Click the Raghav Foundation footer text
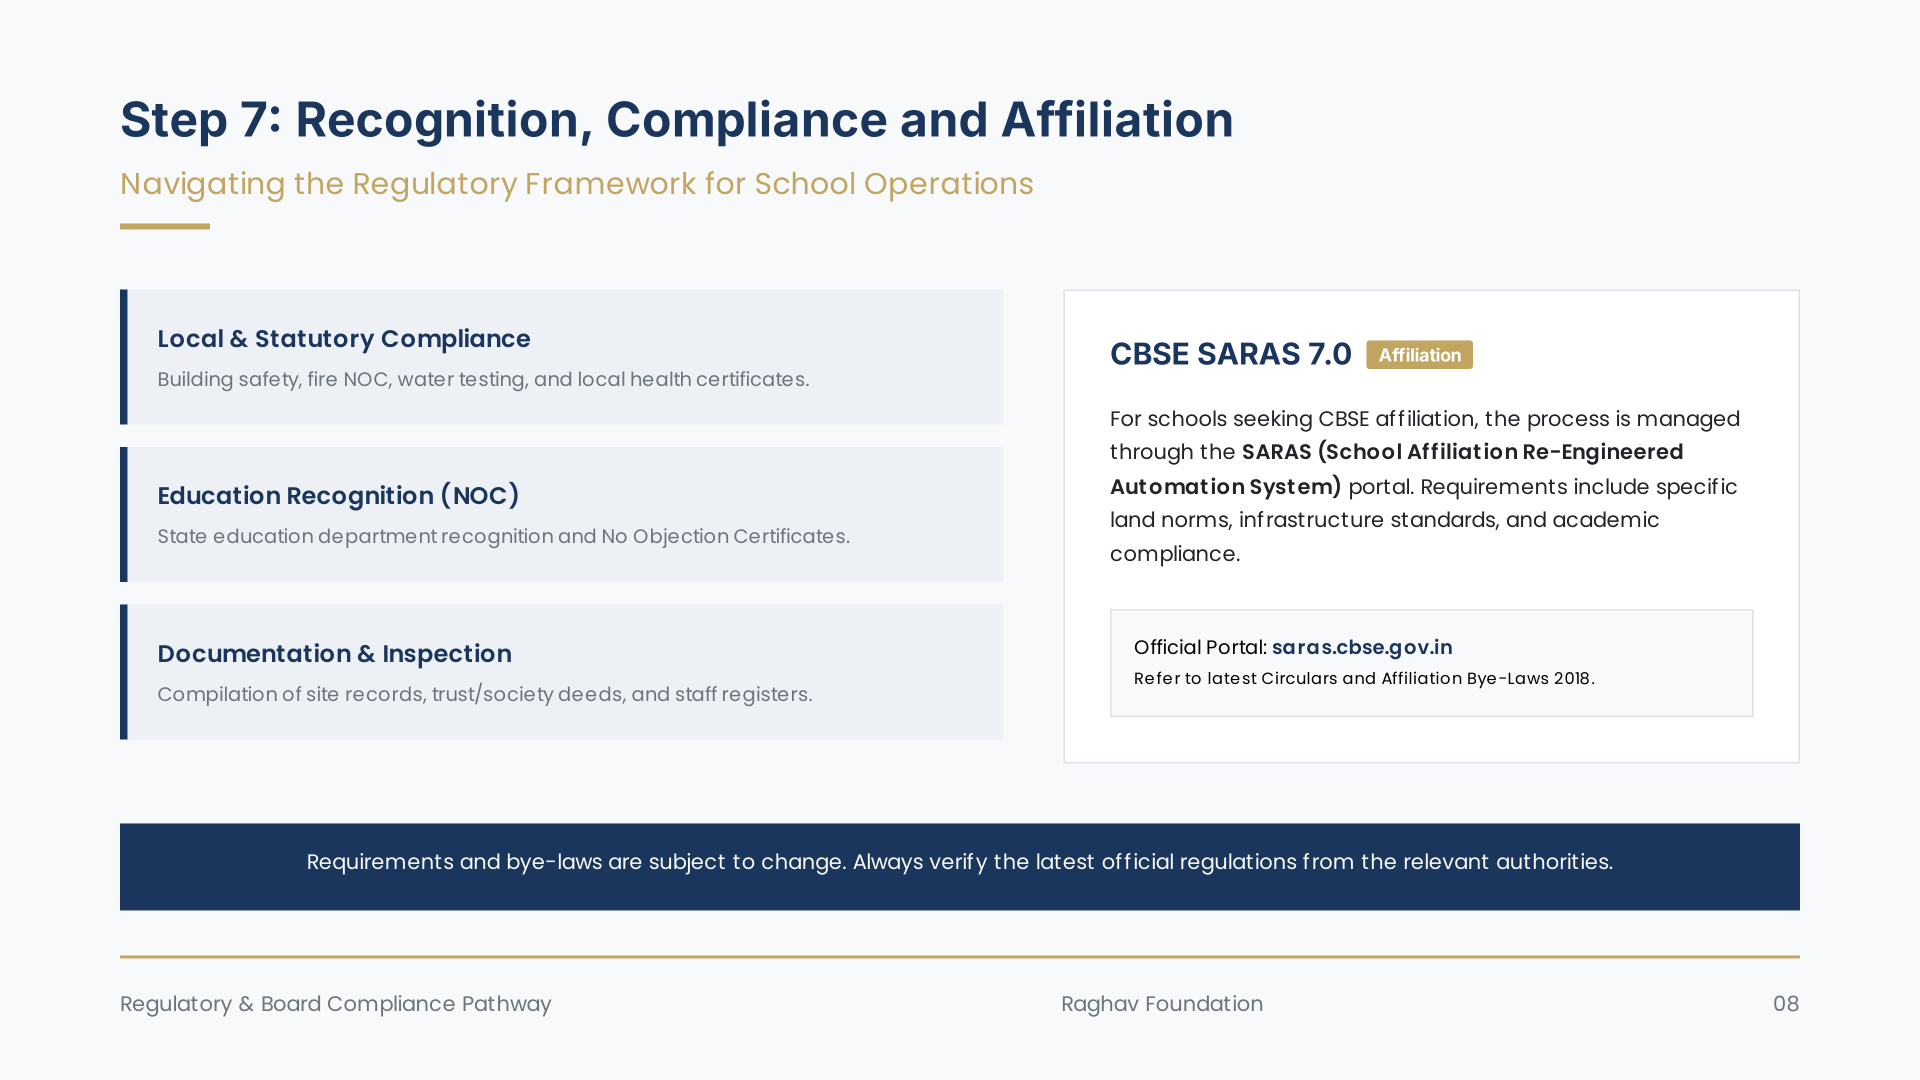 click(x=1162, y=1004)
